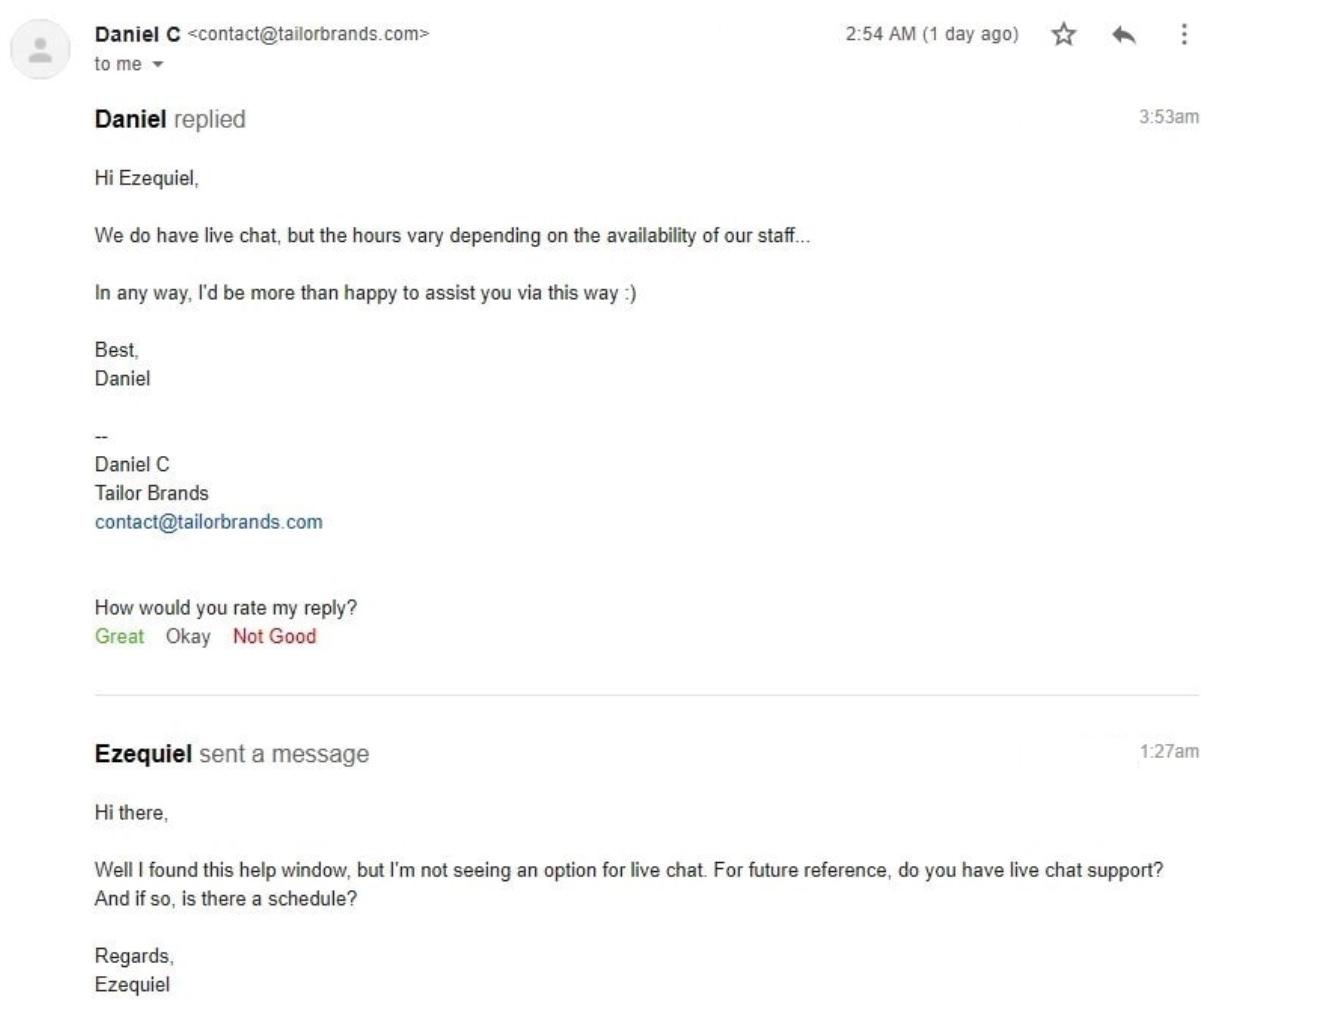Click the sender address in the header
Image resolution: width=1328 pixels, height=1014 pixels.
[x=308, y=34]
